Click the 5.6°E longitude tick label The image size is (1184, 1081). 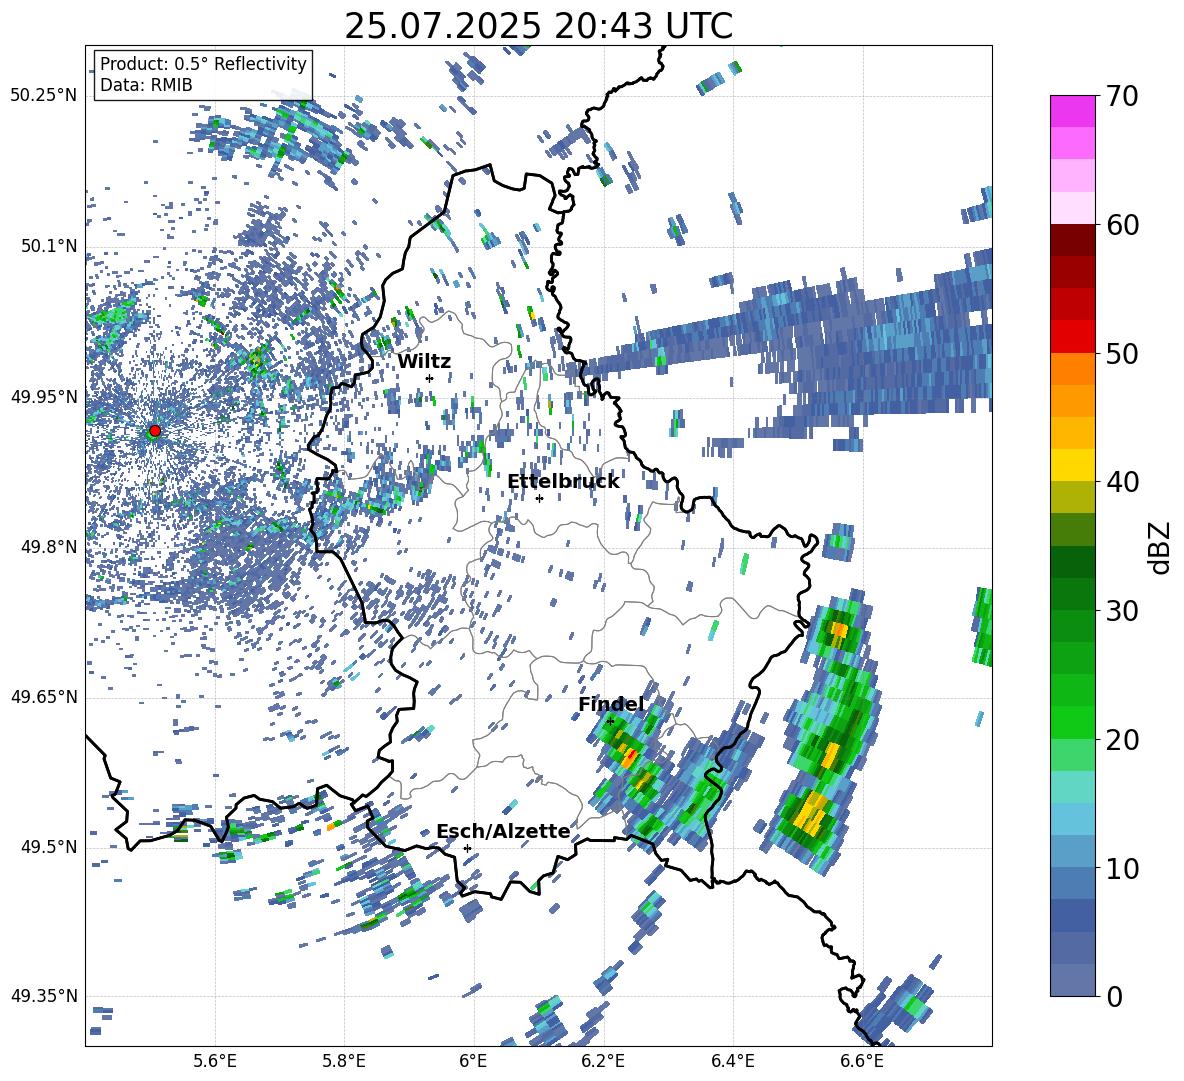pos(215,1061)
